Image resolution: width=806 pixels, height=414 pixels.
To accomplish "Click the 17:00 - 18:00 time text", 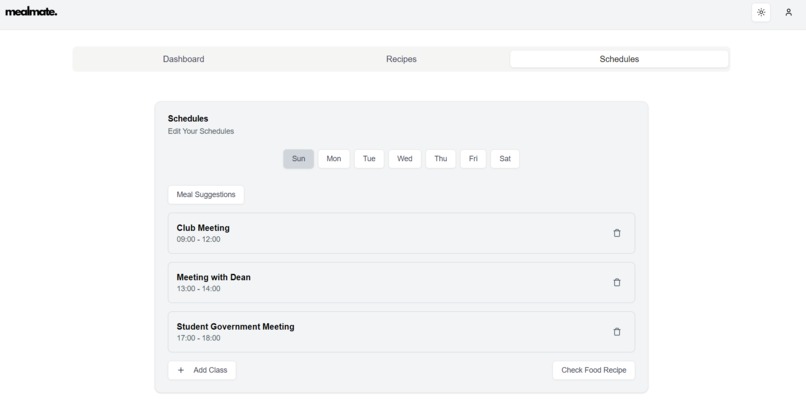I will coord(198,338).
